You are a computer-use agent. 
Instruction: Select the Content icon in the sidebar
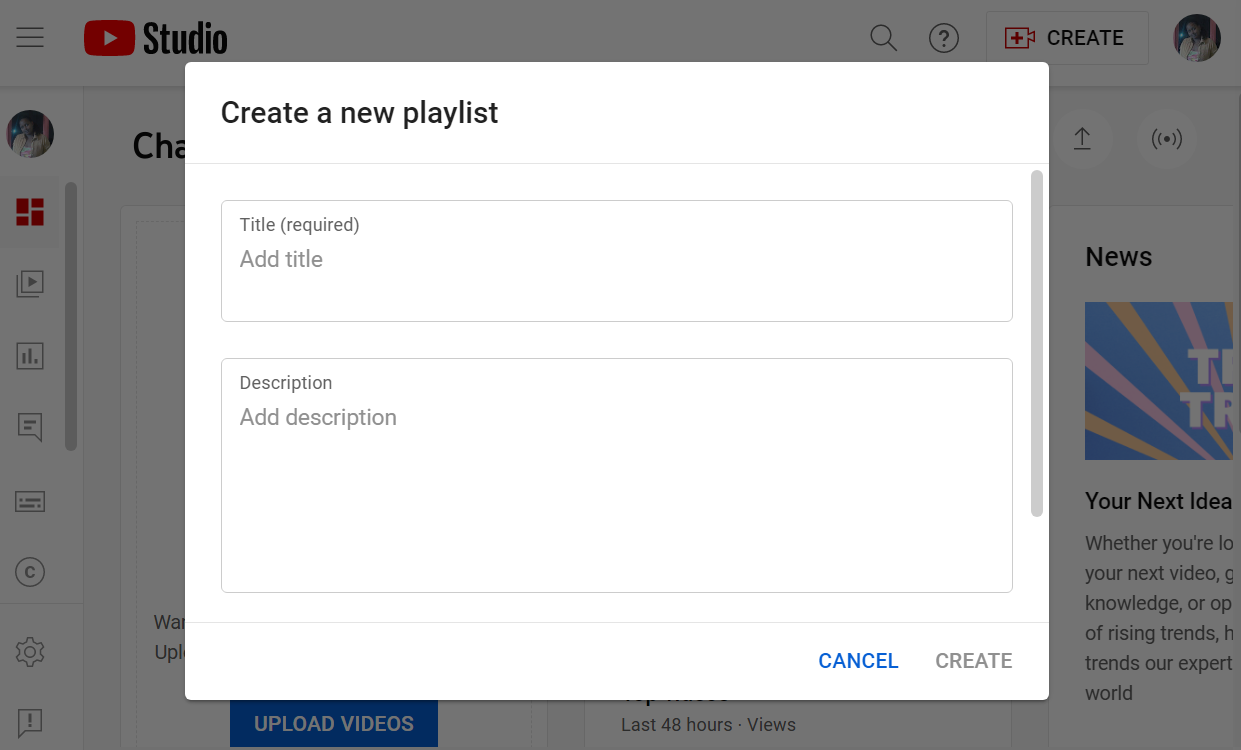coord(30,283)
